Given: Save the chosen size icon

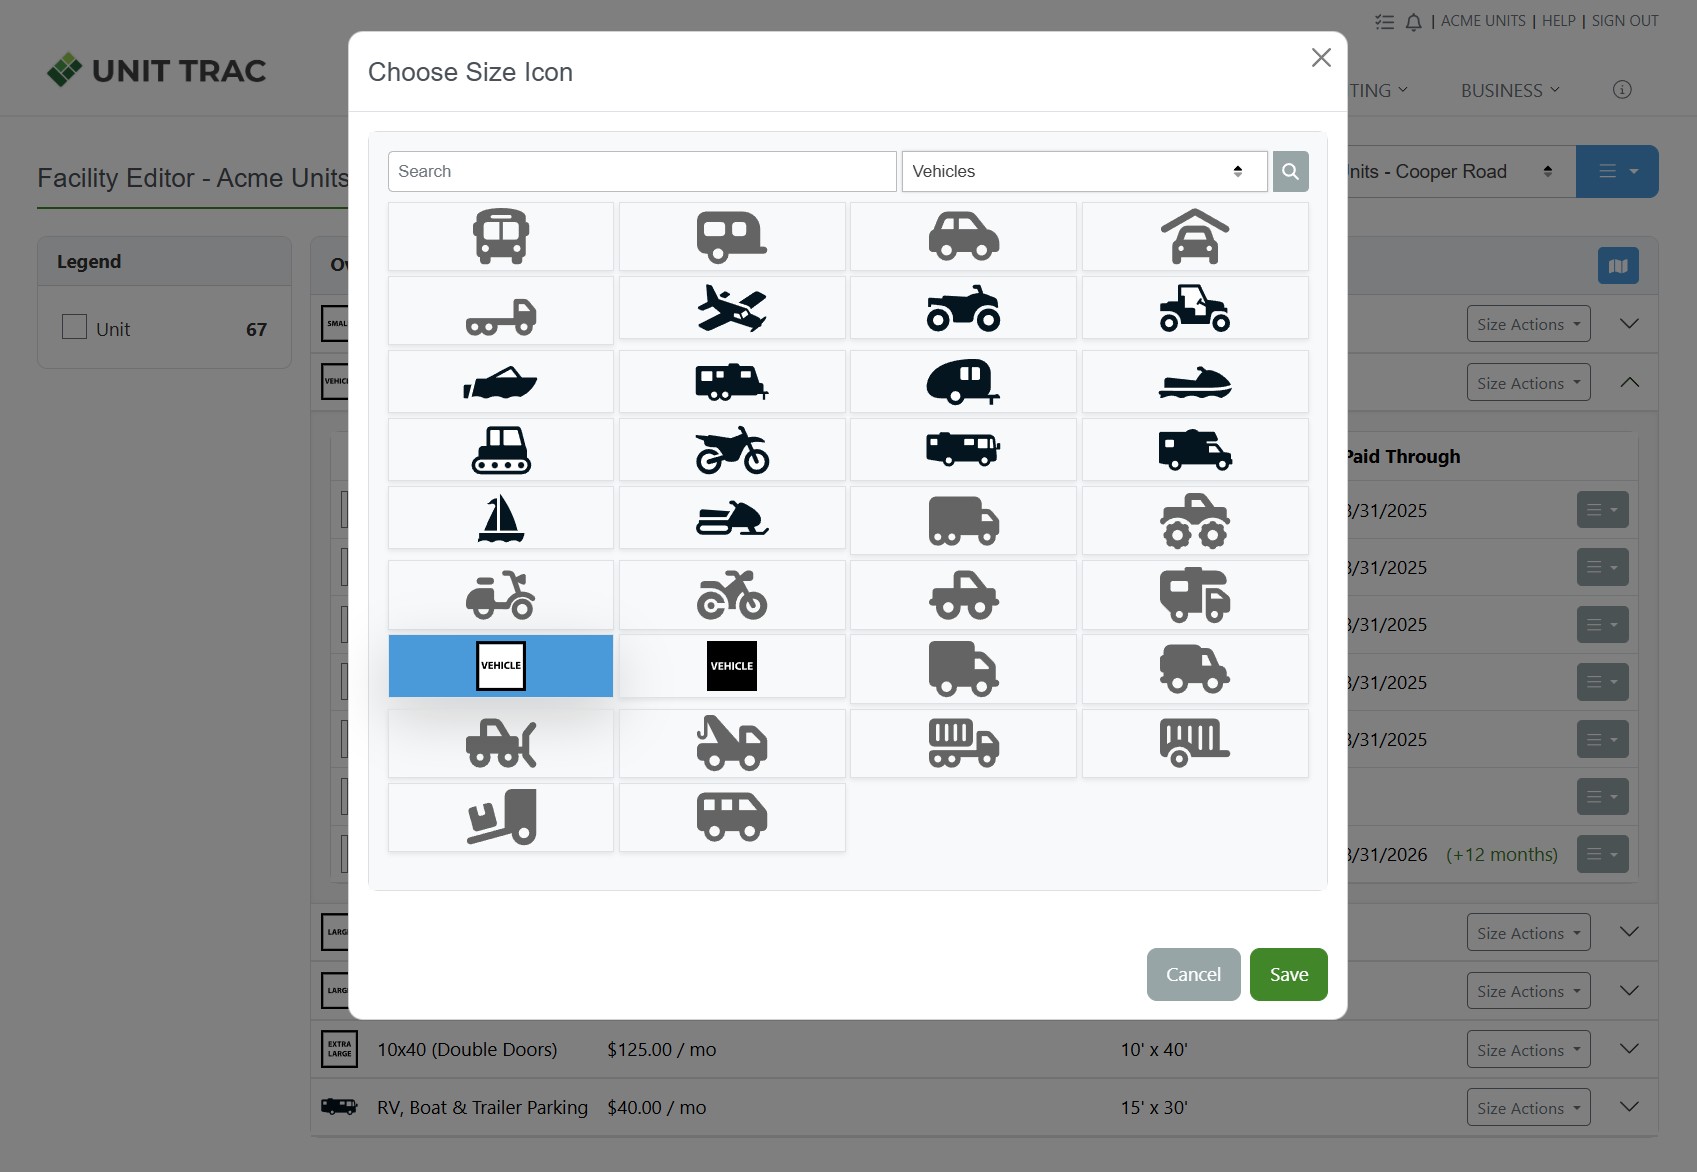Looking at the screenshot, I should tap(1288, 974).
